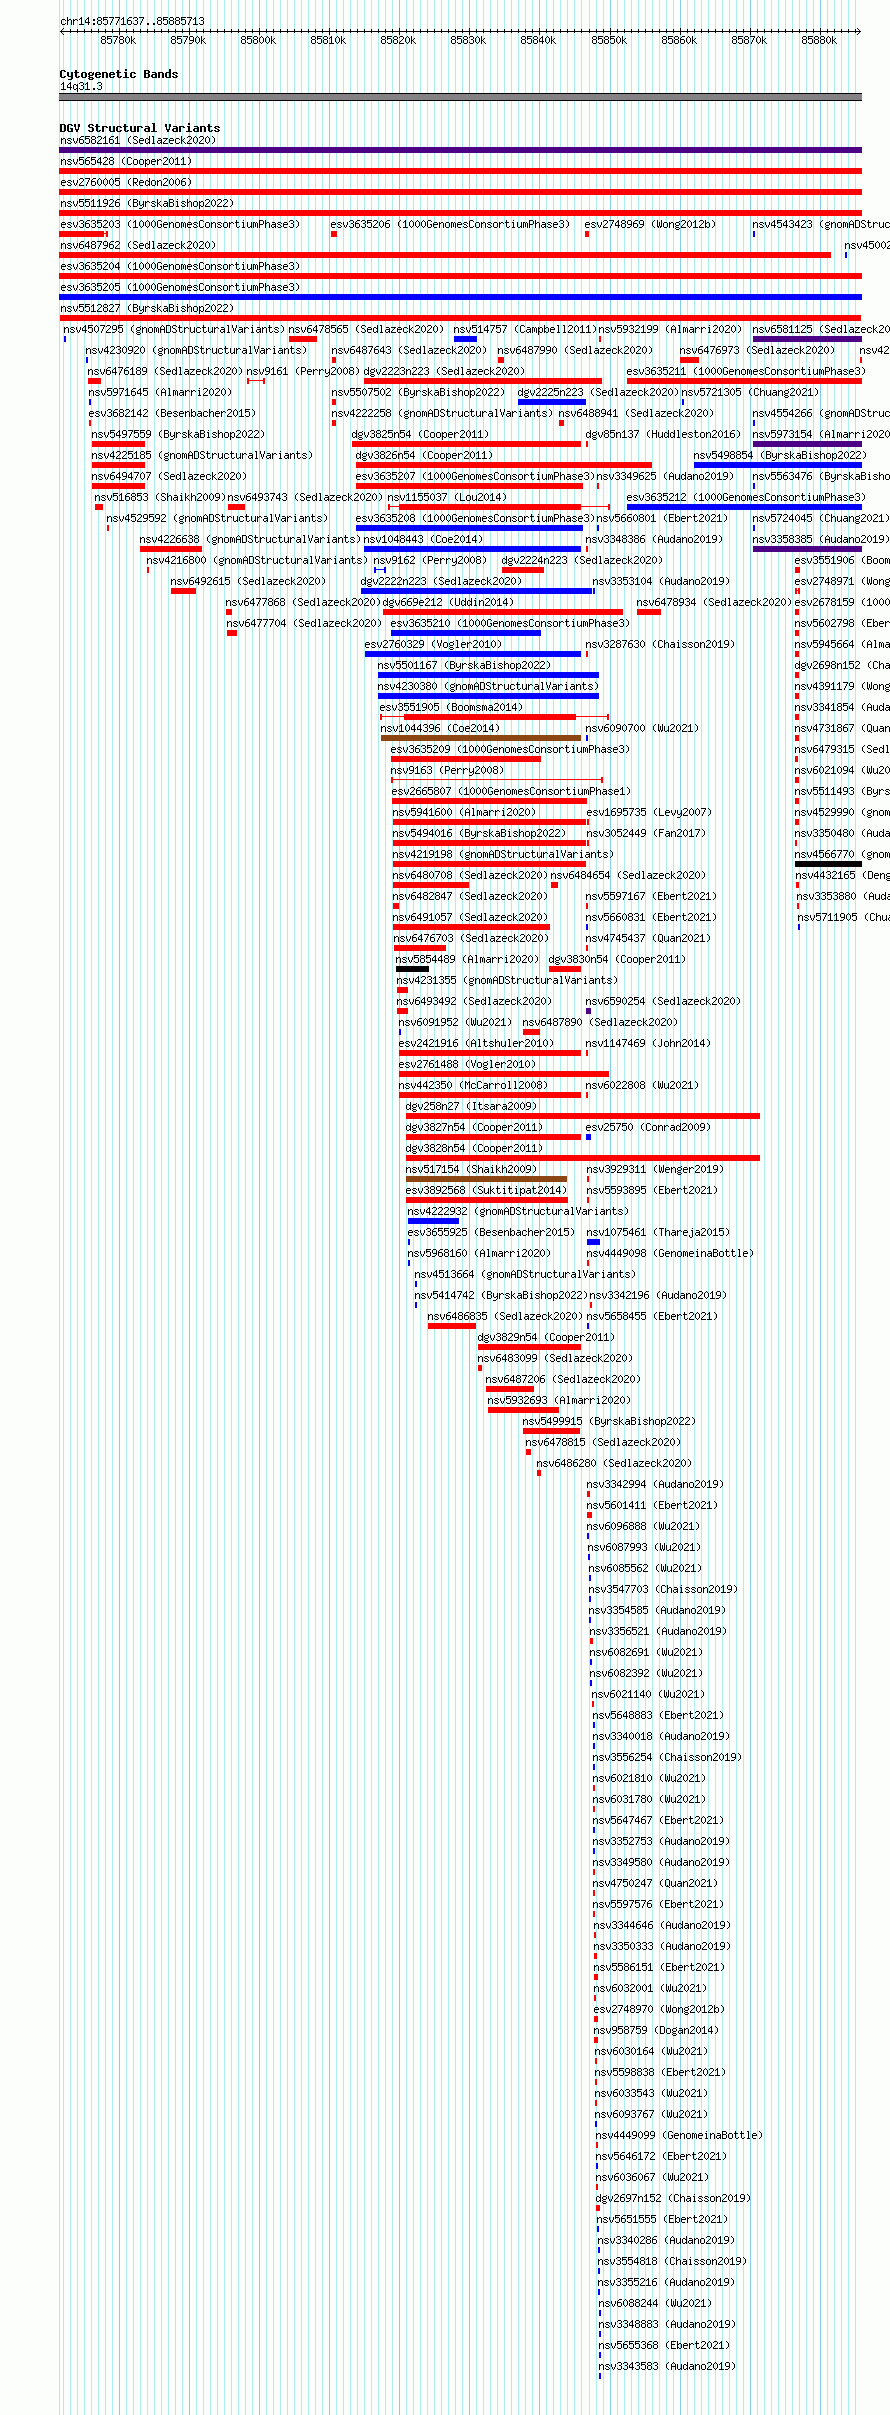Open nsv1147469 (John2014) variant
The image size is (890, 2415).
pyautogui.click(x=648, y=1043)
